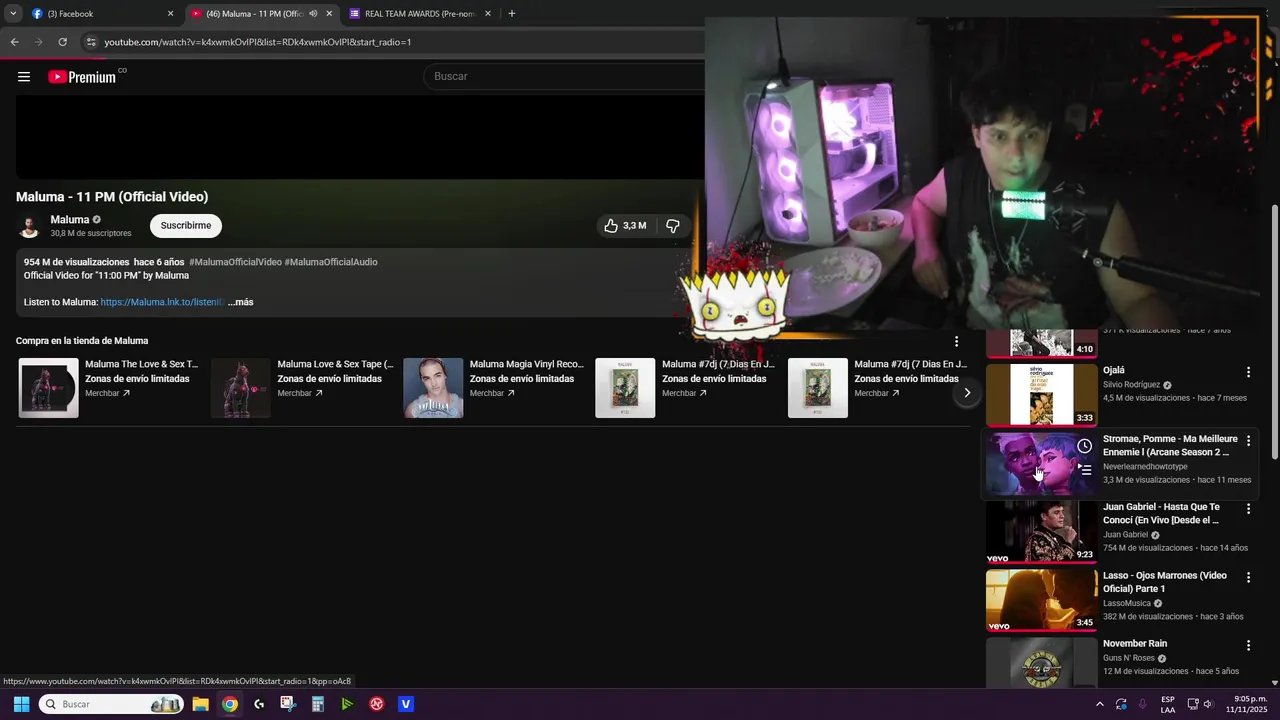Image resolution: width=1280 pixels, height=720 pixels.
Task: Like the Maluma video (3,3 M)
Action: click(x=624, y=226)
